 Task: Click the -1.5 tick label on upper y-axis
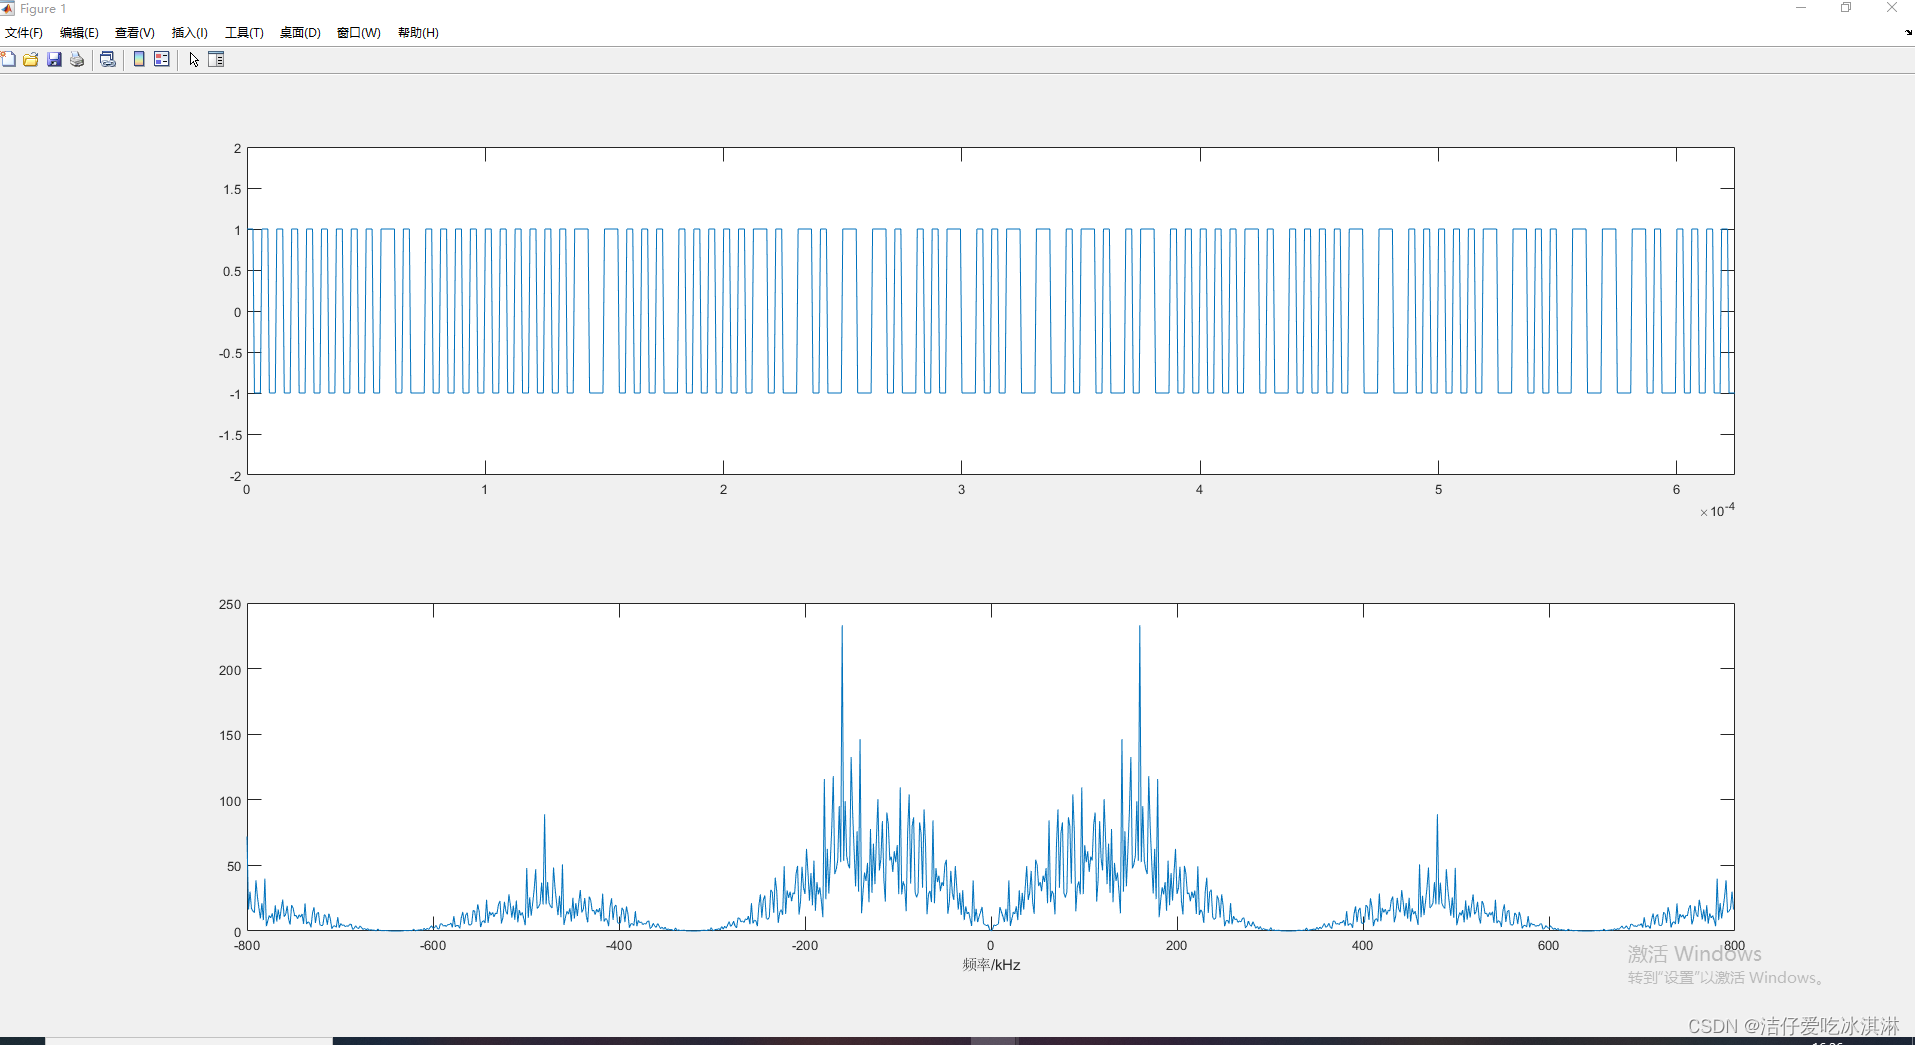point(230,436)
